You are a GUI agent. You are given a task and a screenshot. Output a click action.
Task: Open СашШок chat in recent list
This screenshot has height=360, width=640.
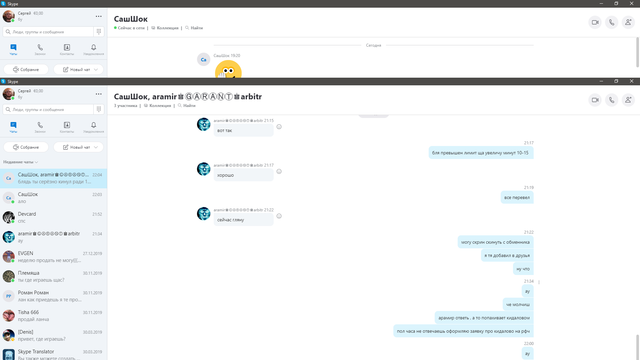click(53, 198)
